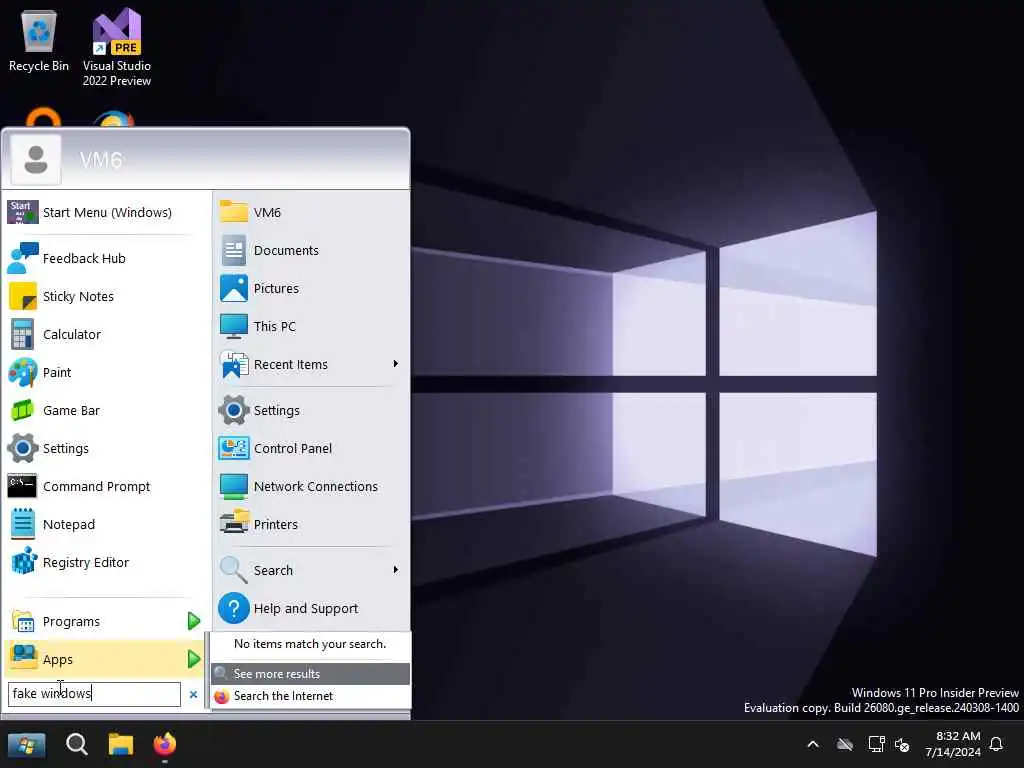1024x768 pixels.
Task: Click the OneDrive cloud tray icon
Action: (x=845, y=744)
